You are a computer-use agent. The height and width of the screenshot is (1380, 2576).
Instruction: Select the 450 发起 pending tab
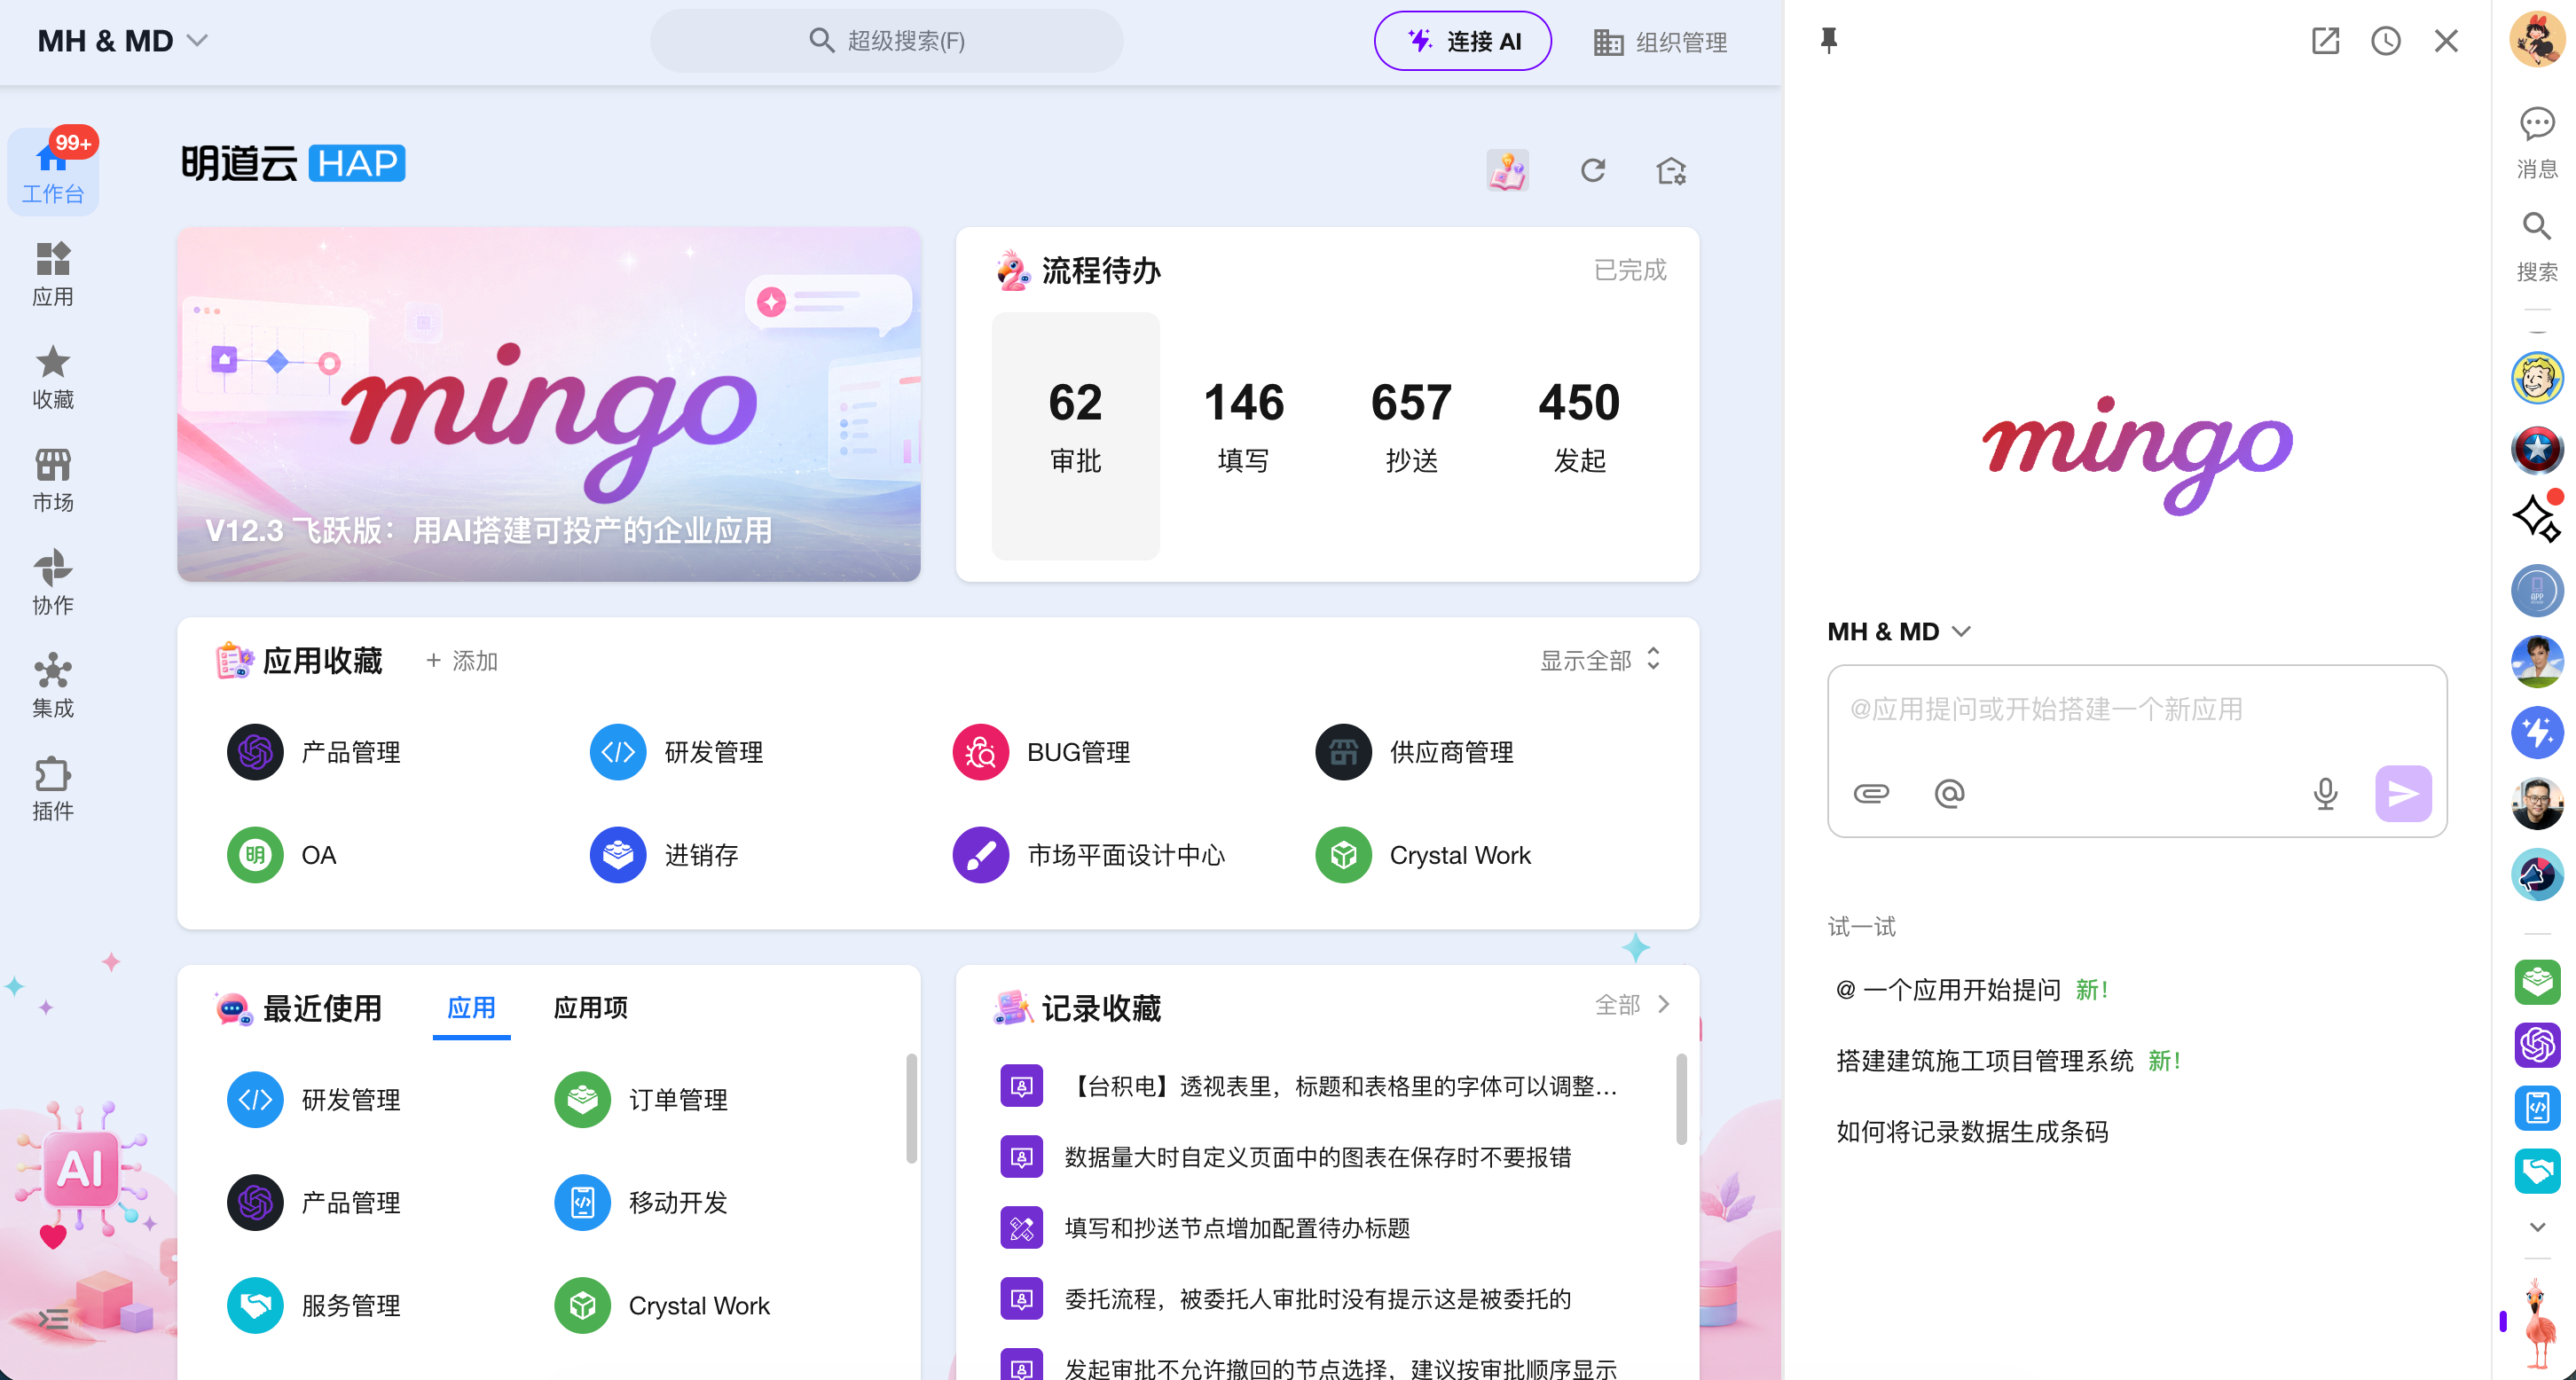click(1579, 436)
